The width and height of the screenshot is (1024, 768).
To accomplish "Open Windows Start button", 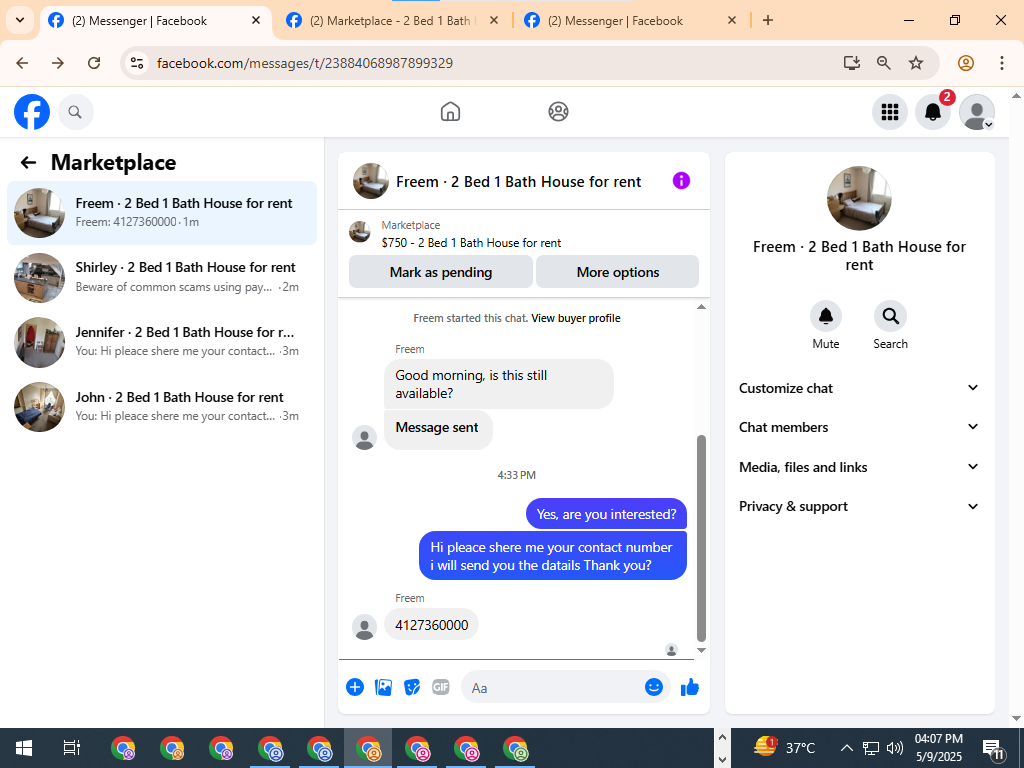I will pyautogui.click(x=24, y=748).
